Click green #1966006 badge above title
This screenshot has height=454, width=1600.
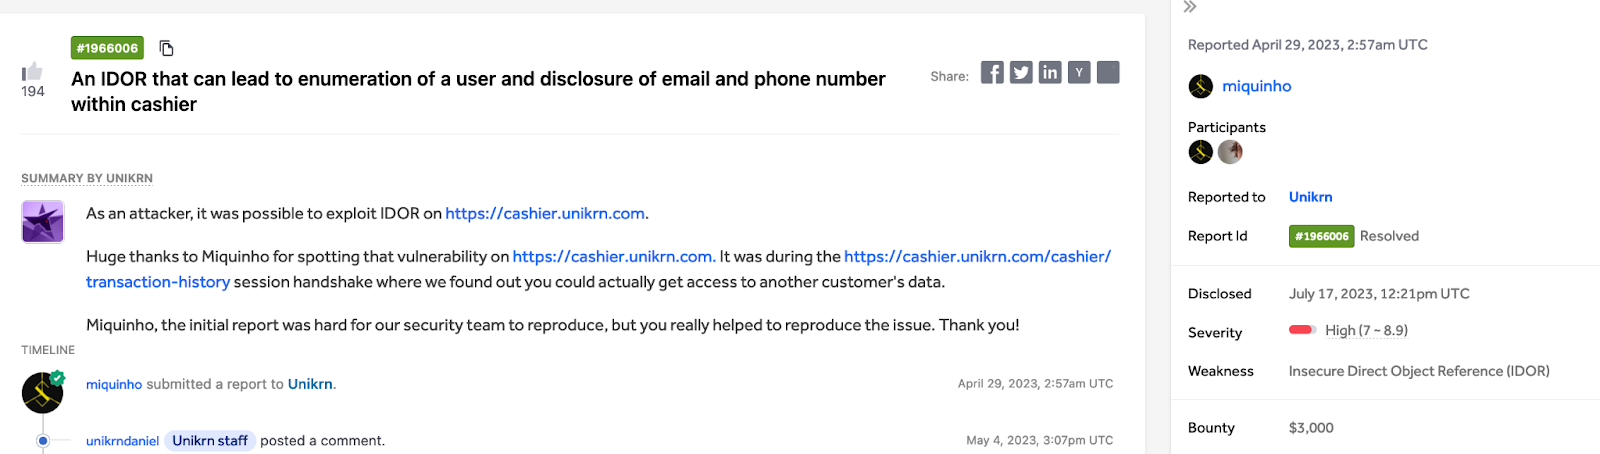click(107, 48)
